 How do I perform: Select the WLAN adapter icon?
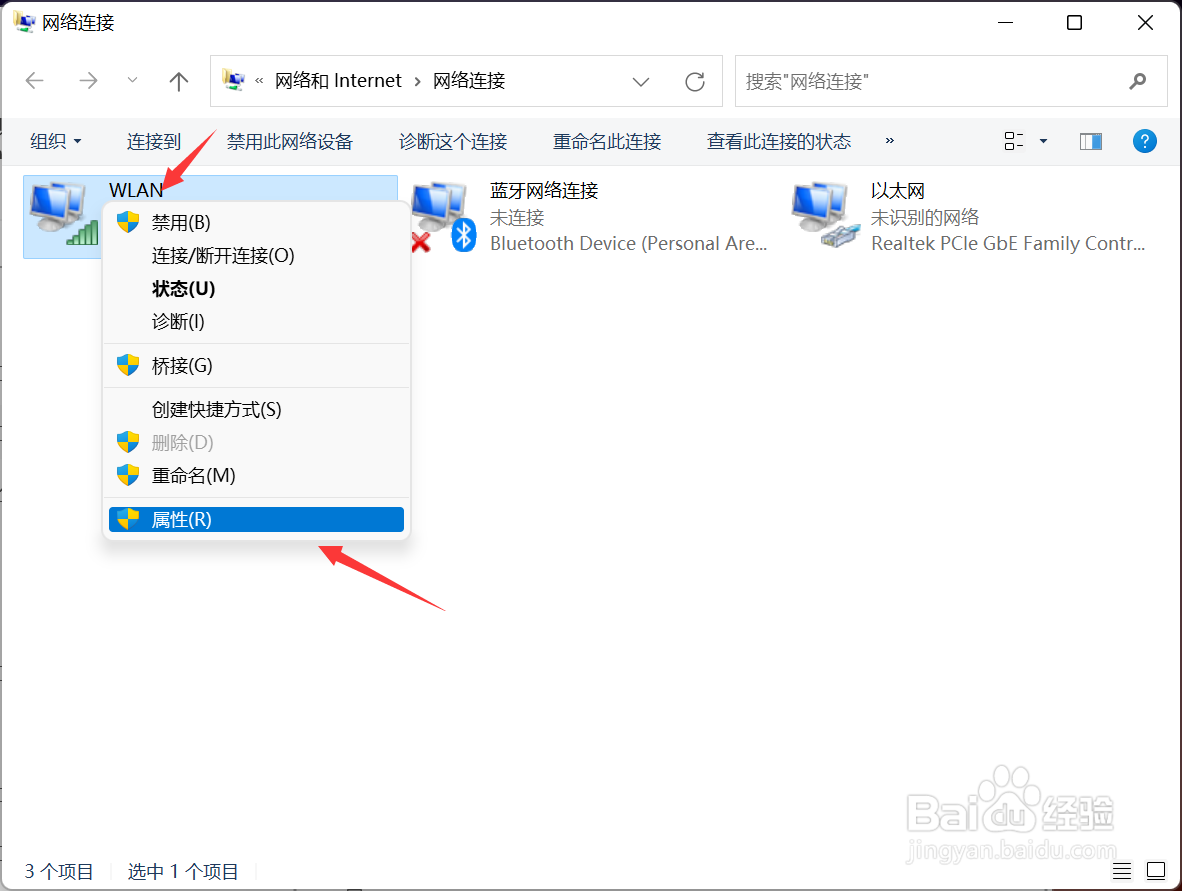click(64, 214)
